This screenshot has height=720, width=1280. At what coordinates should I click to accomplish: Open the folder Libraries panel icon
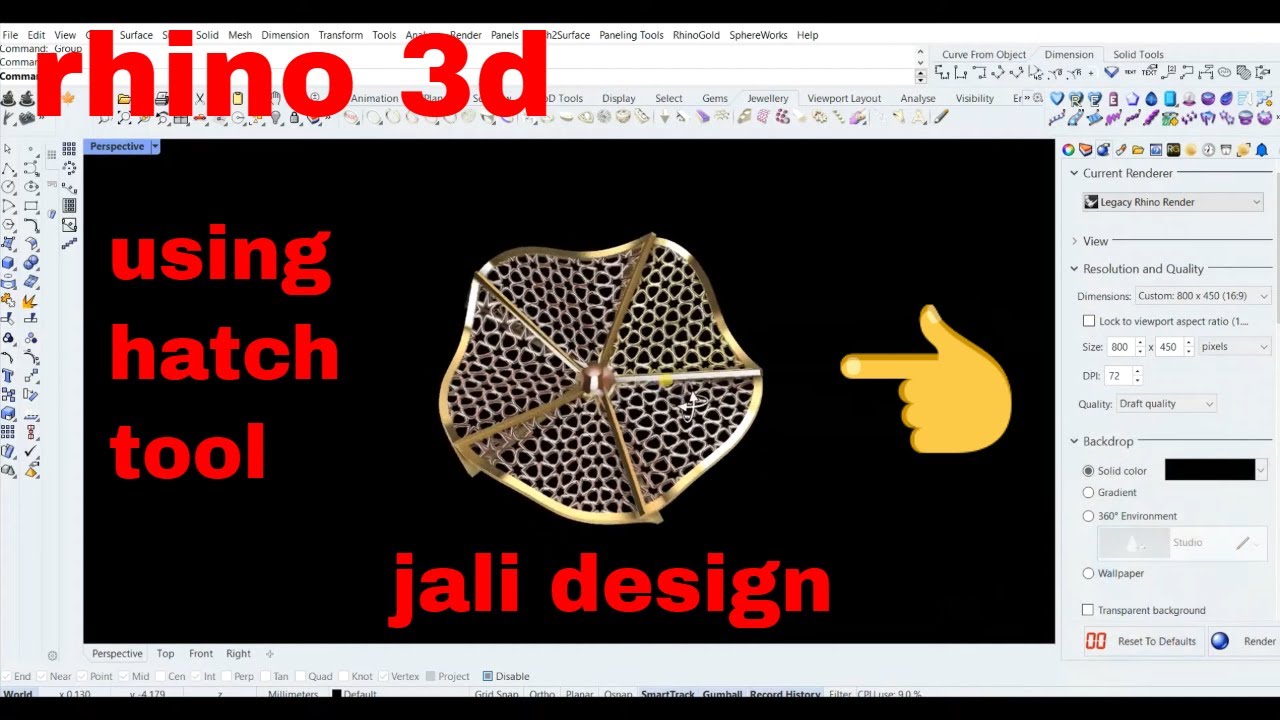[1138, 150]
